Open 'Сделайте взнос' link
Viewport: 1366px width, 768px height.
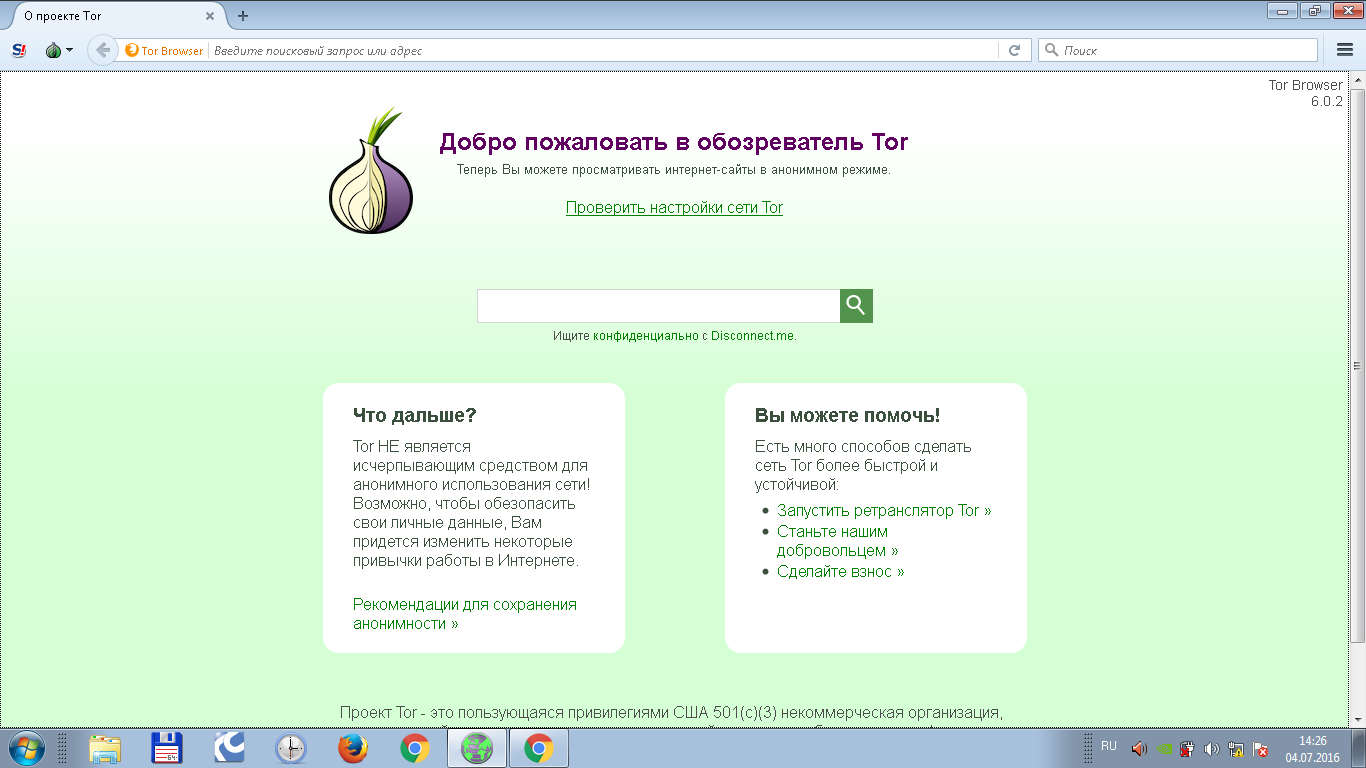tap(840, 572)
